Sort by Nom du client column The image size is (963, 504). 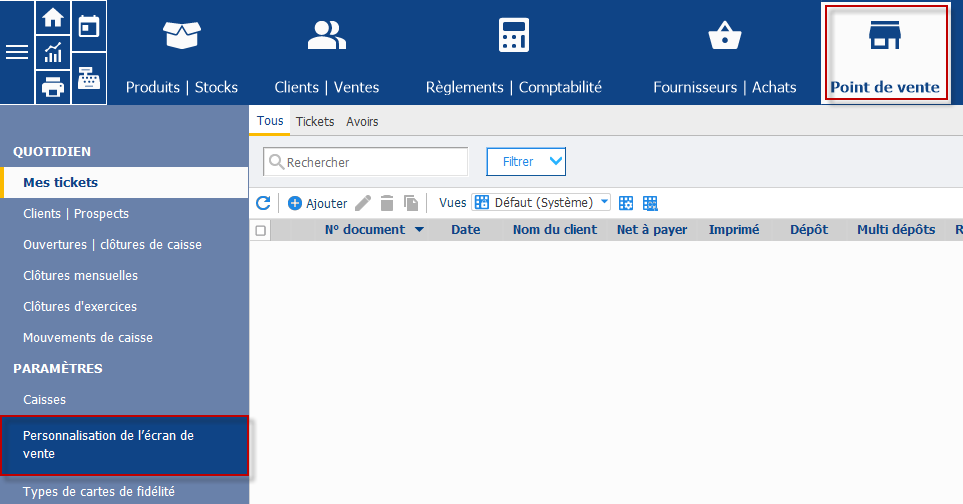coord(555,230)
